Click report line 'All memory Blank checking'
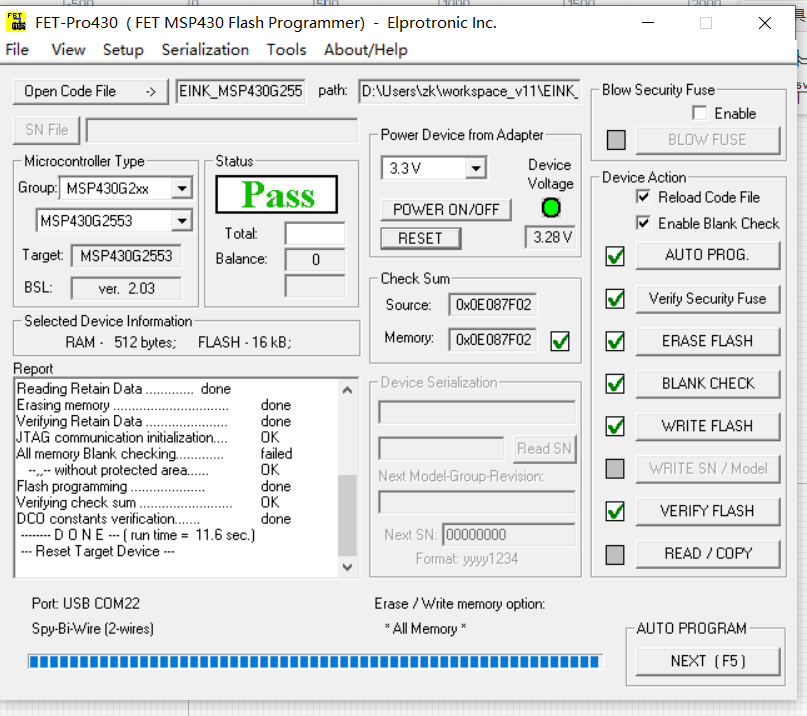Image resolution: width=807 pixels, height=716 pixels. click(154, 454)
